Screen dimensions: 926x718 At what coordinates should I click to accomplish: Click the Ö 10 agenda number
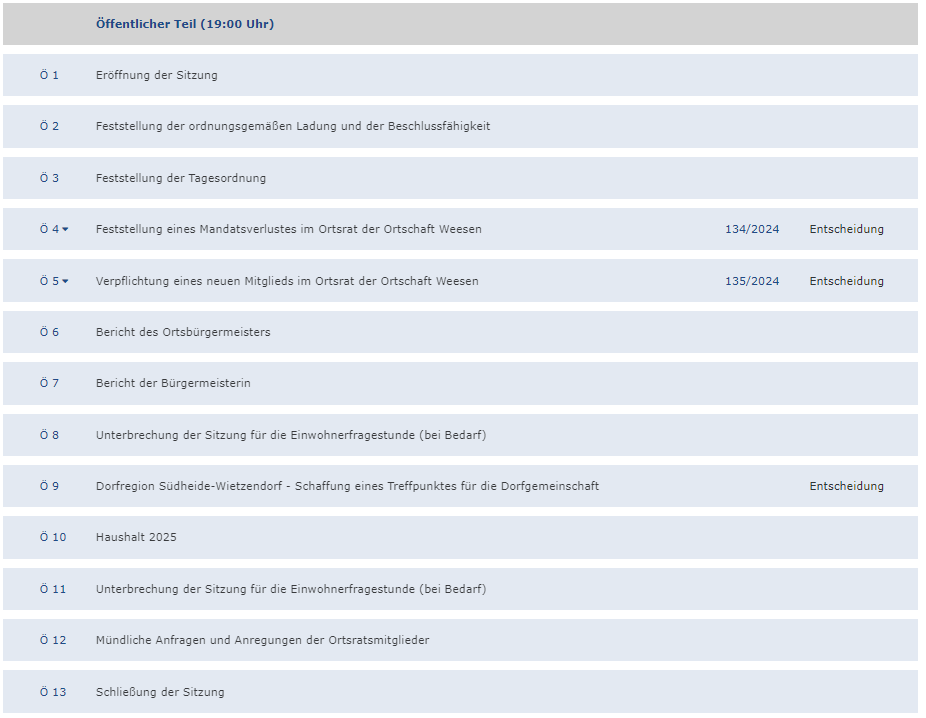click(x=53, y=538)
